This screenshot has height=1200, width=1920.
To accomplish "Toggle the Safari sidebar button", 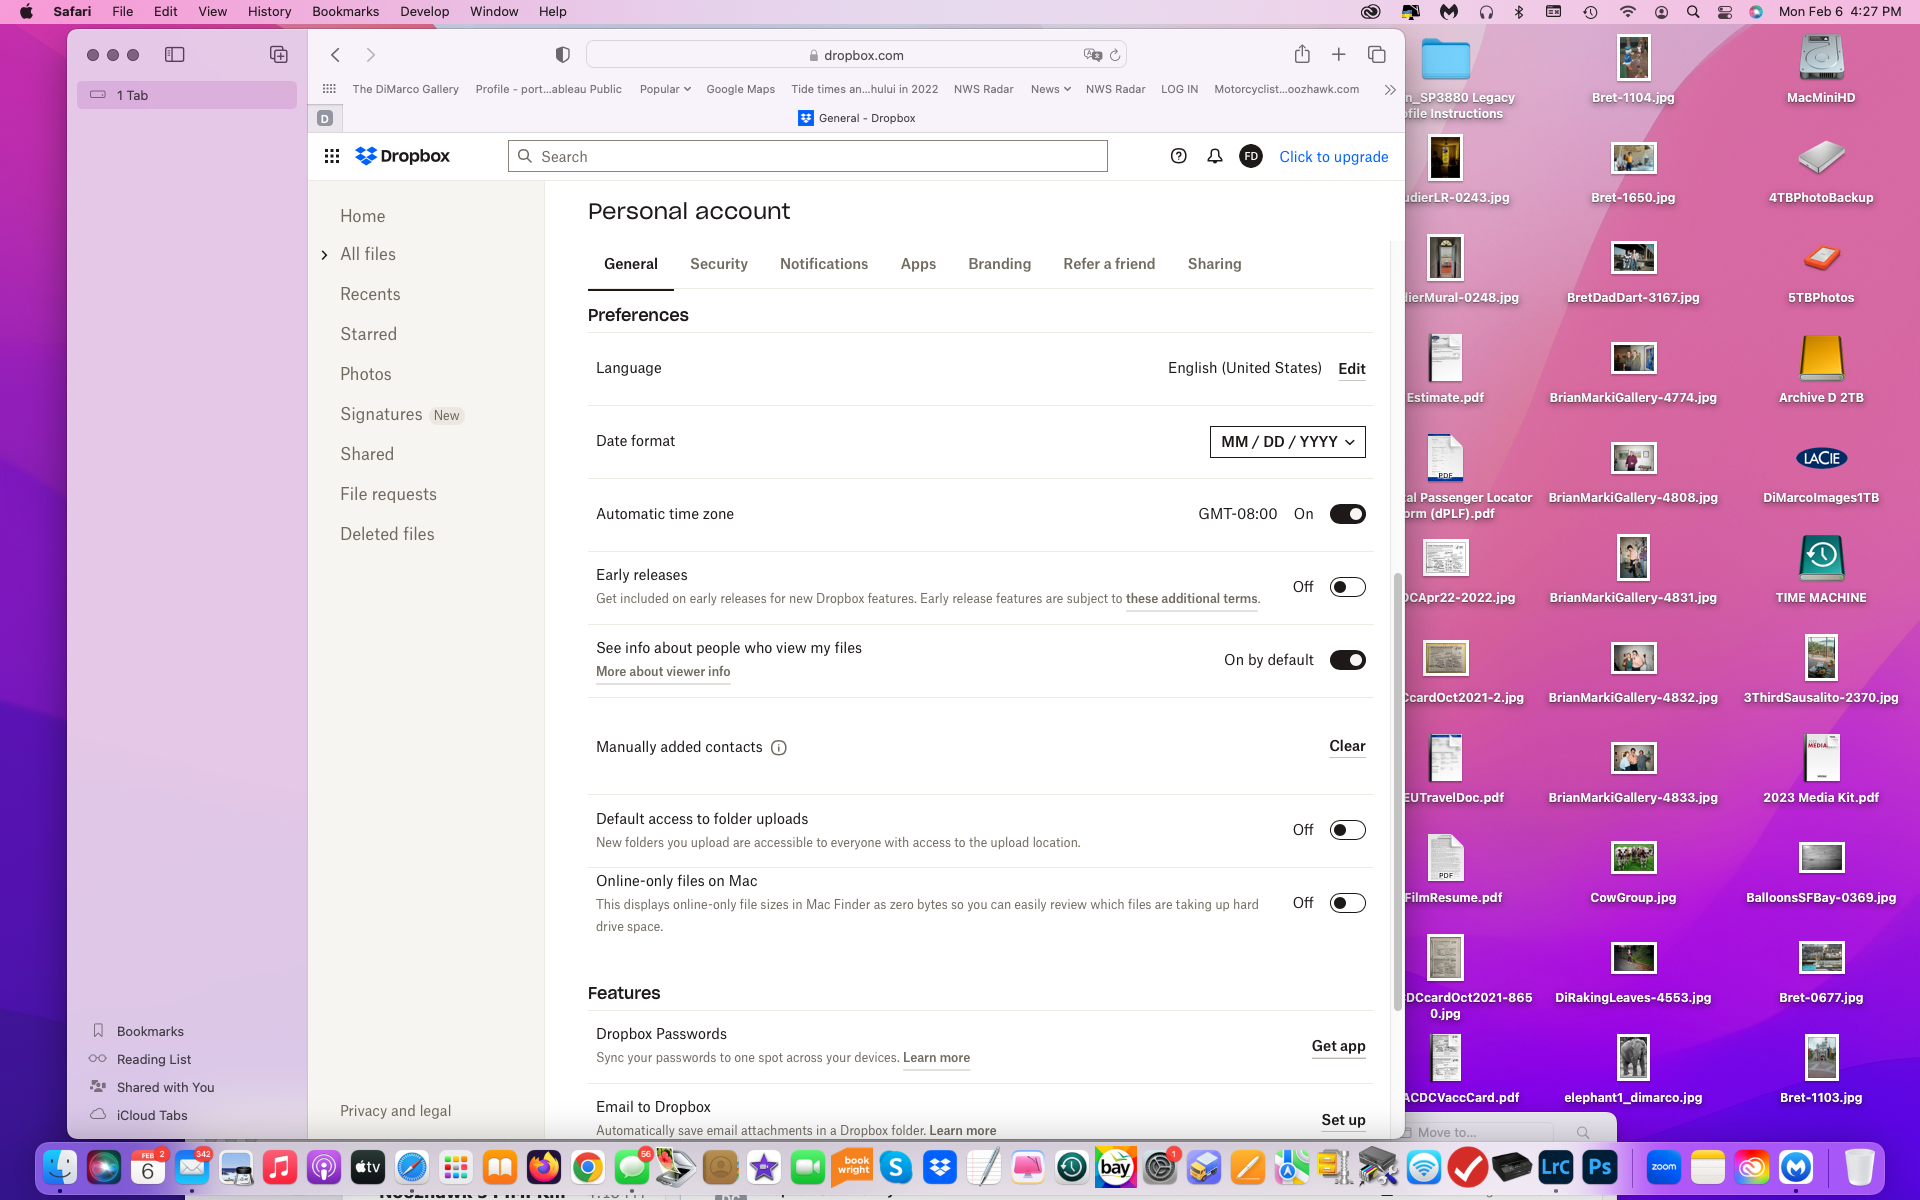I will (175, 55).
